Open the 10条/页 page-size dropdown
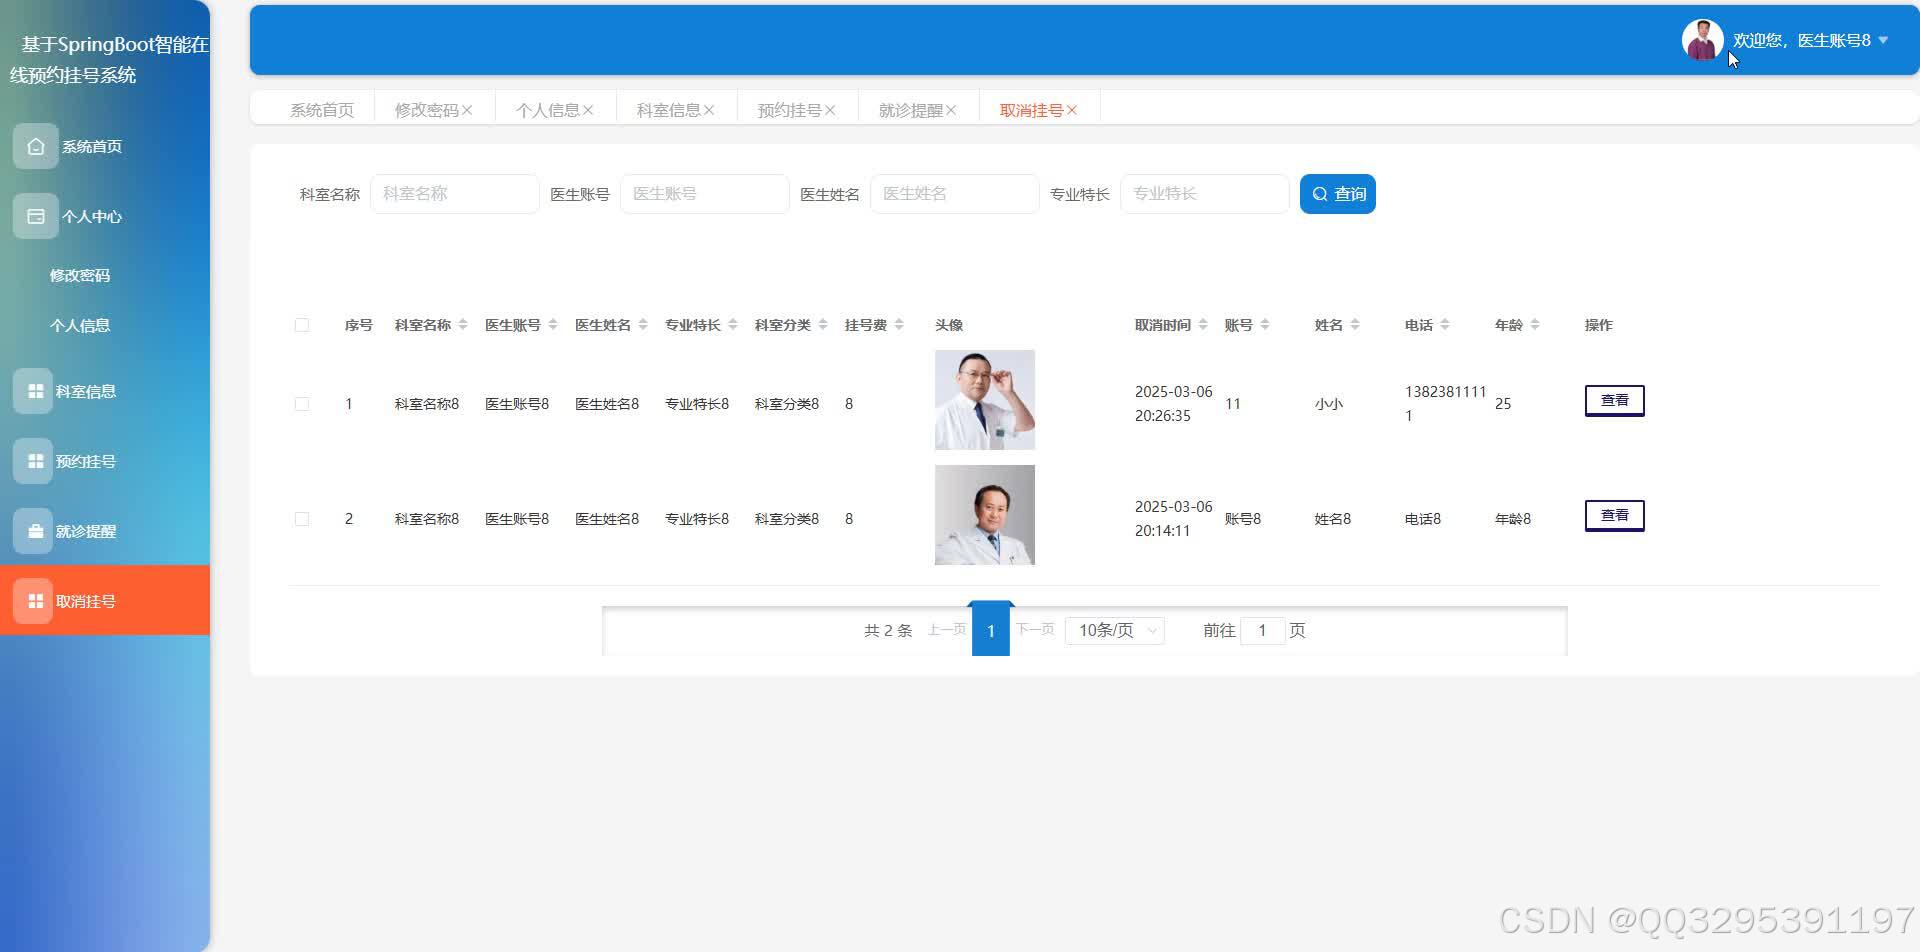The width and height of the screenshot is (1920, 952). coord(1113,629)
